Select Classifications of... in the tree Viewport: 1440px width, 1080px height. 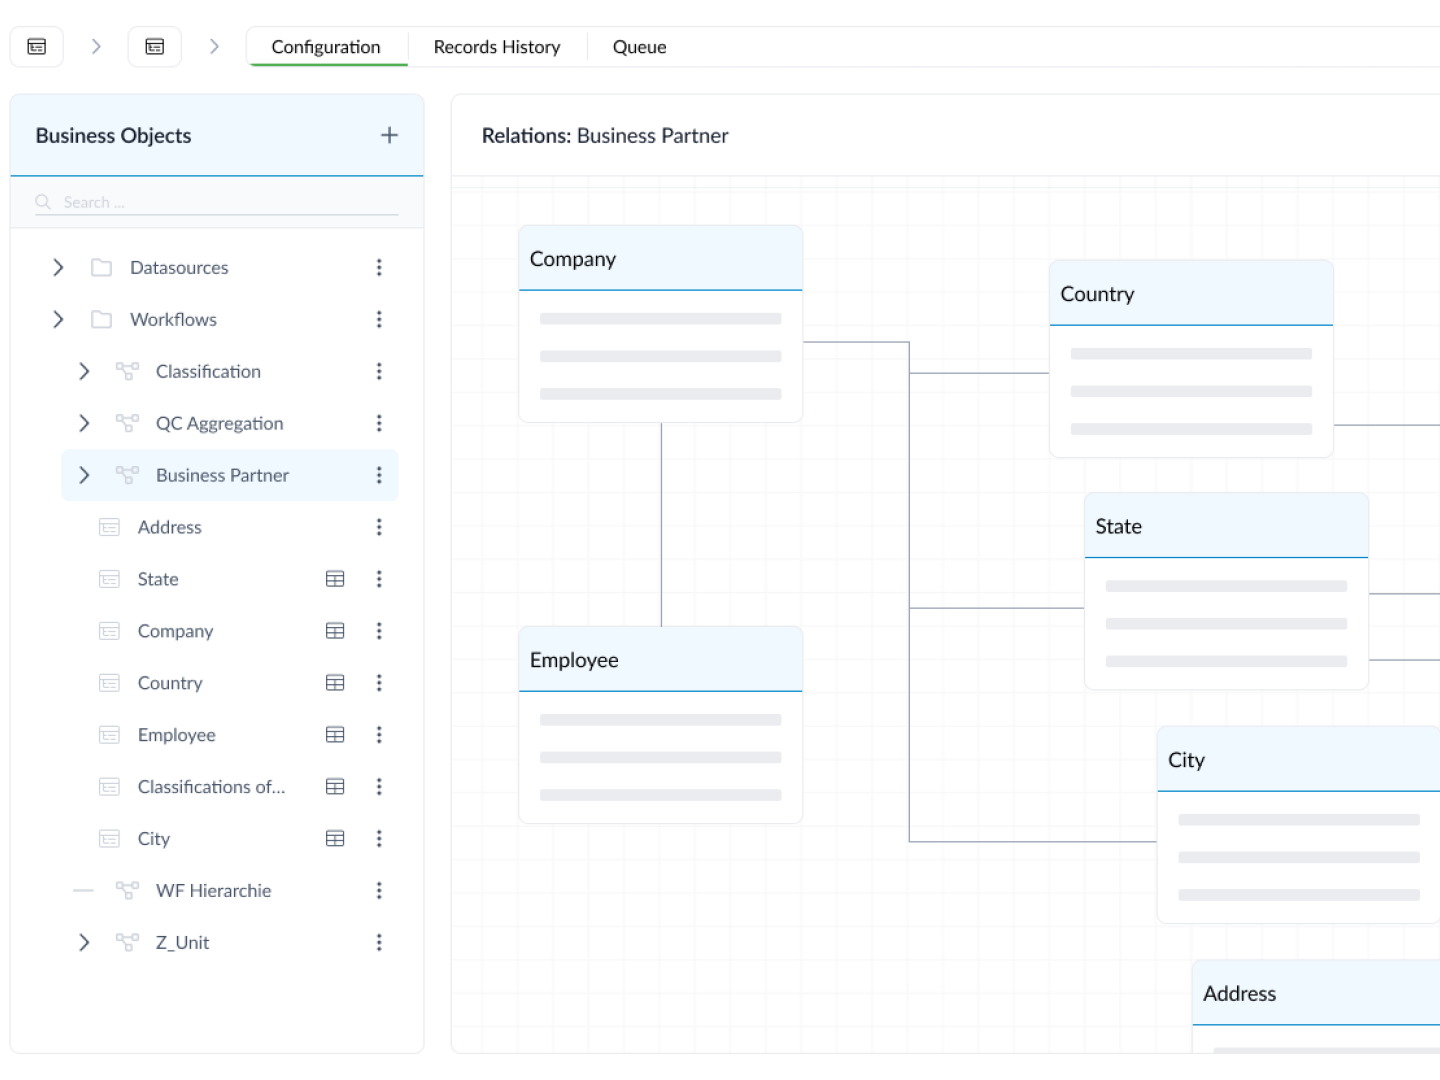point(211,787)
